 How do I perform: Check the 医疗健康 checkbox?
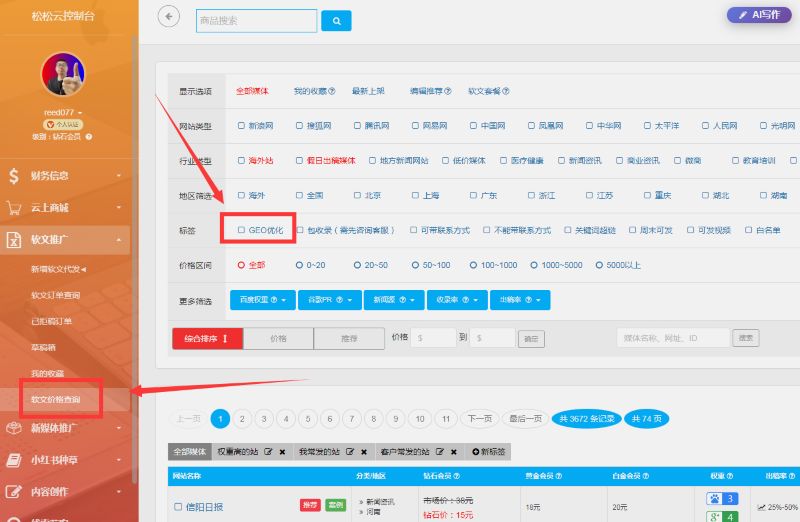point(503,160)
